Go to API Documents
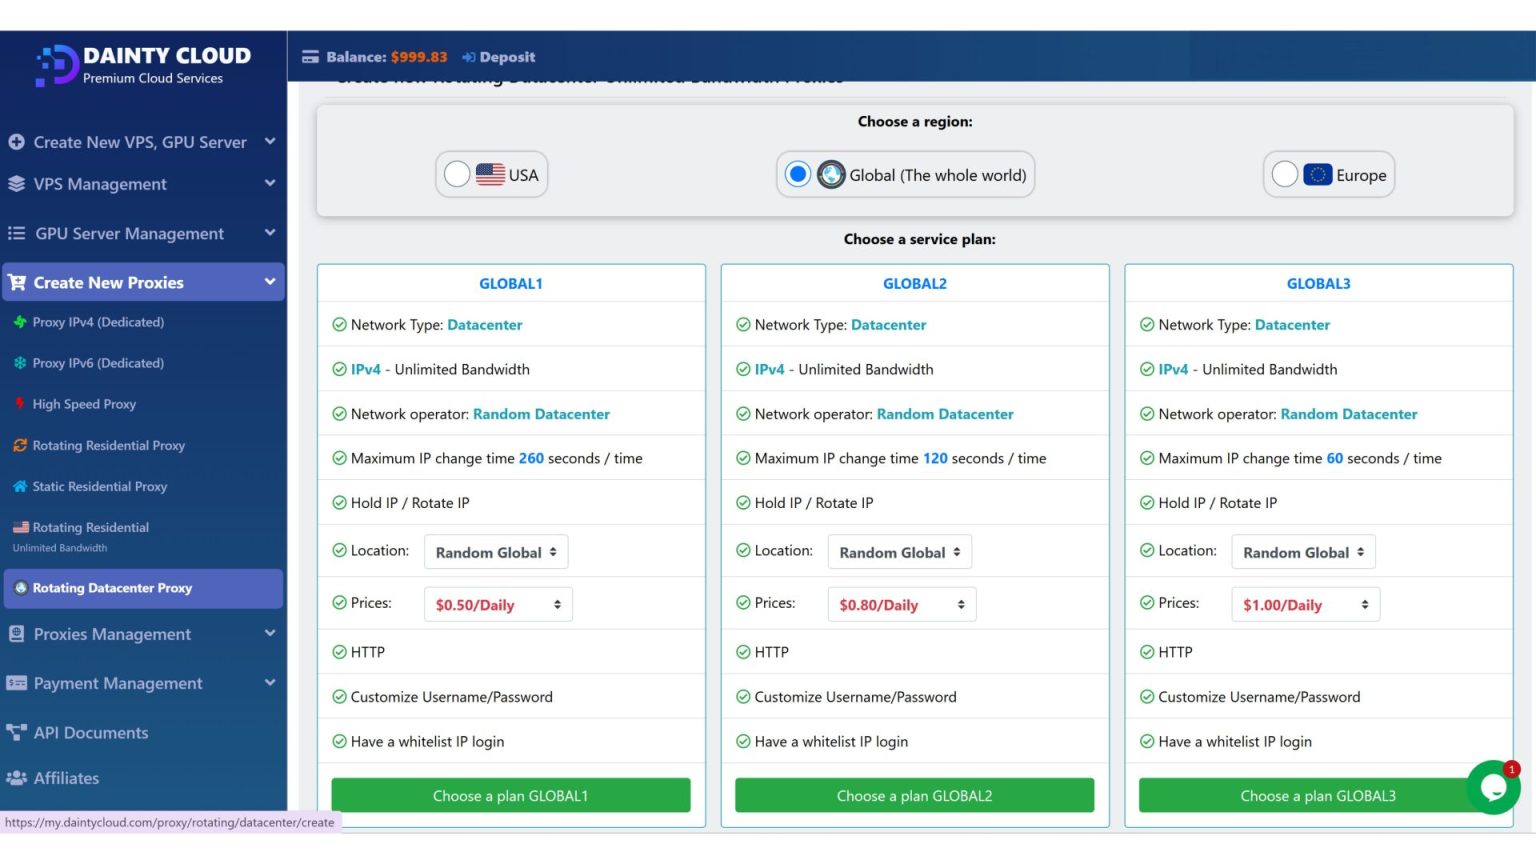Viewport: 1536px width, 864px height. point(90,732)
